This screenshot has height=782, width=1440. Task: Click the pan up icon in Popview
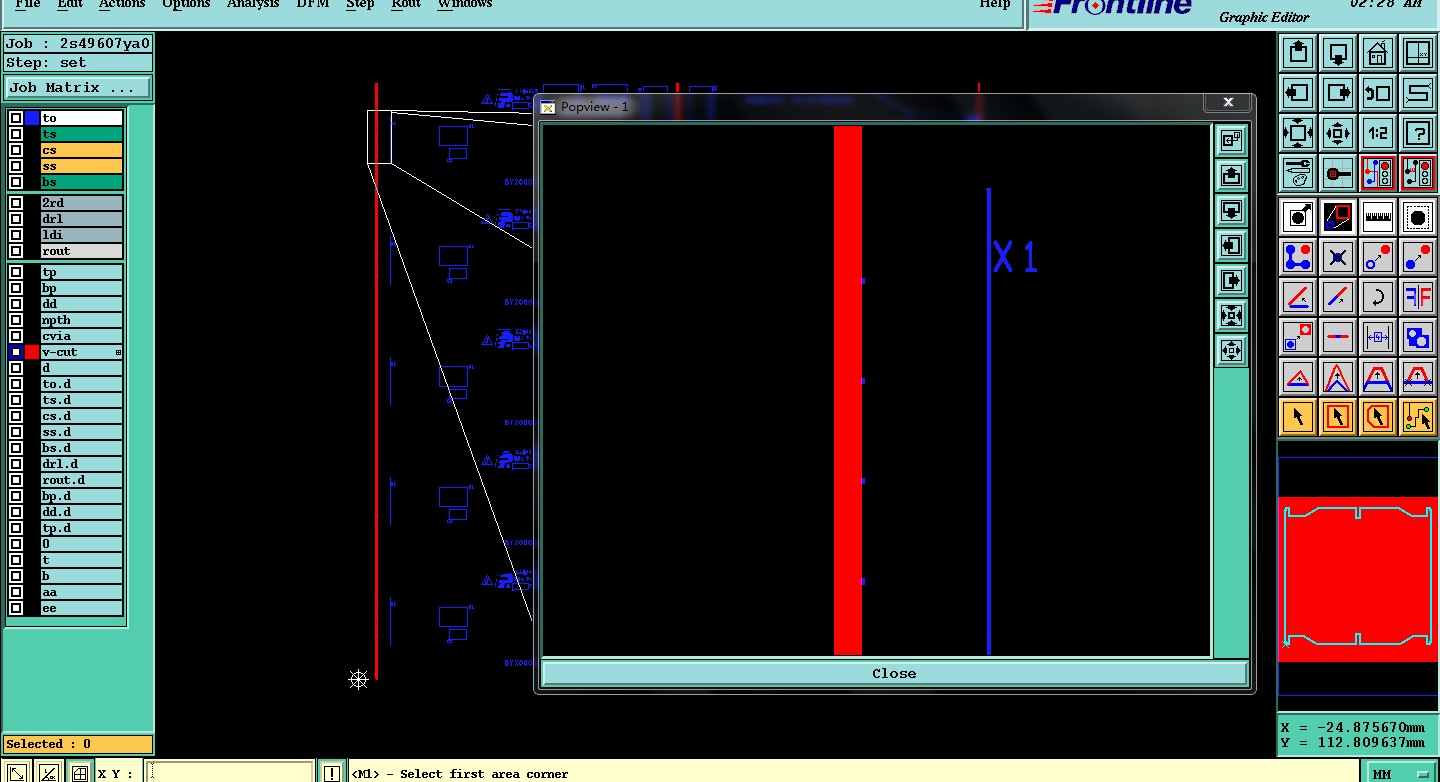click(1231, 176)
